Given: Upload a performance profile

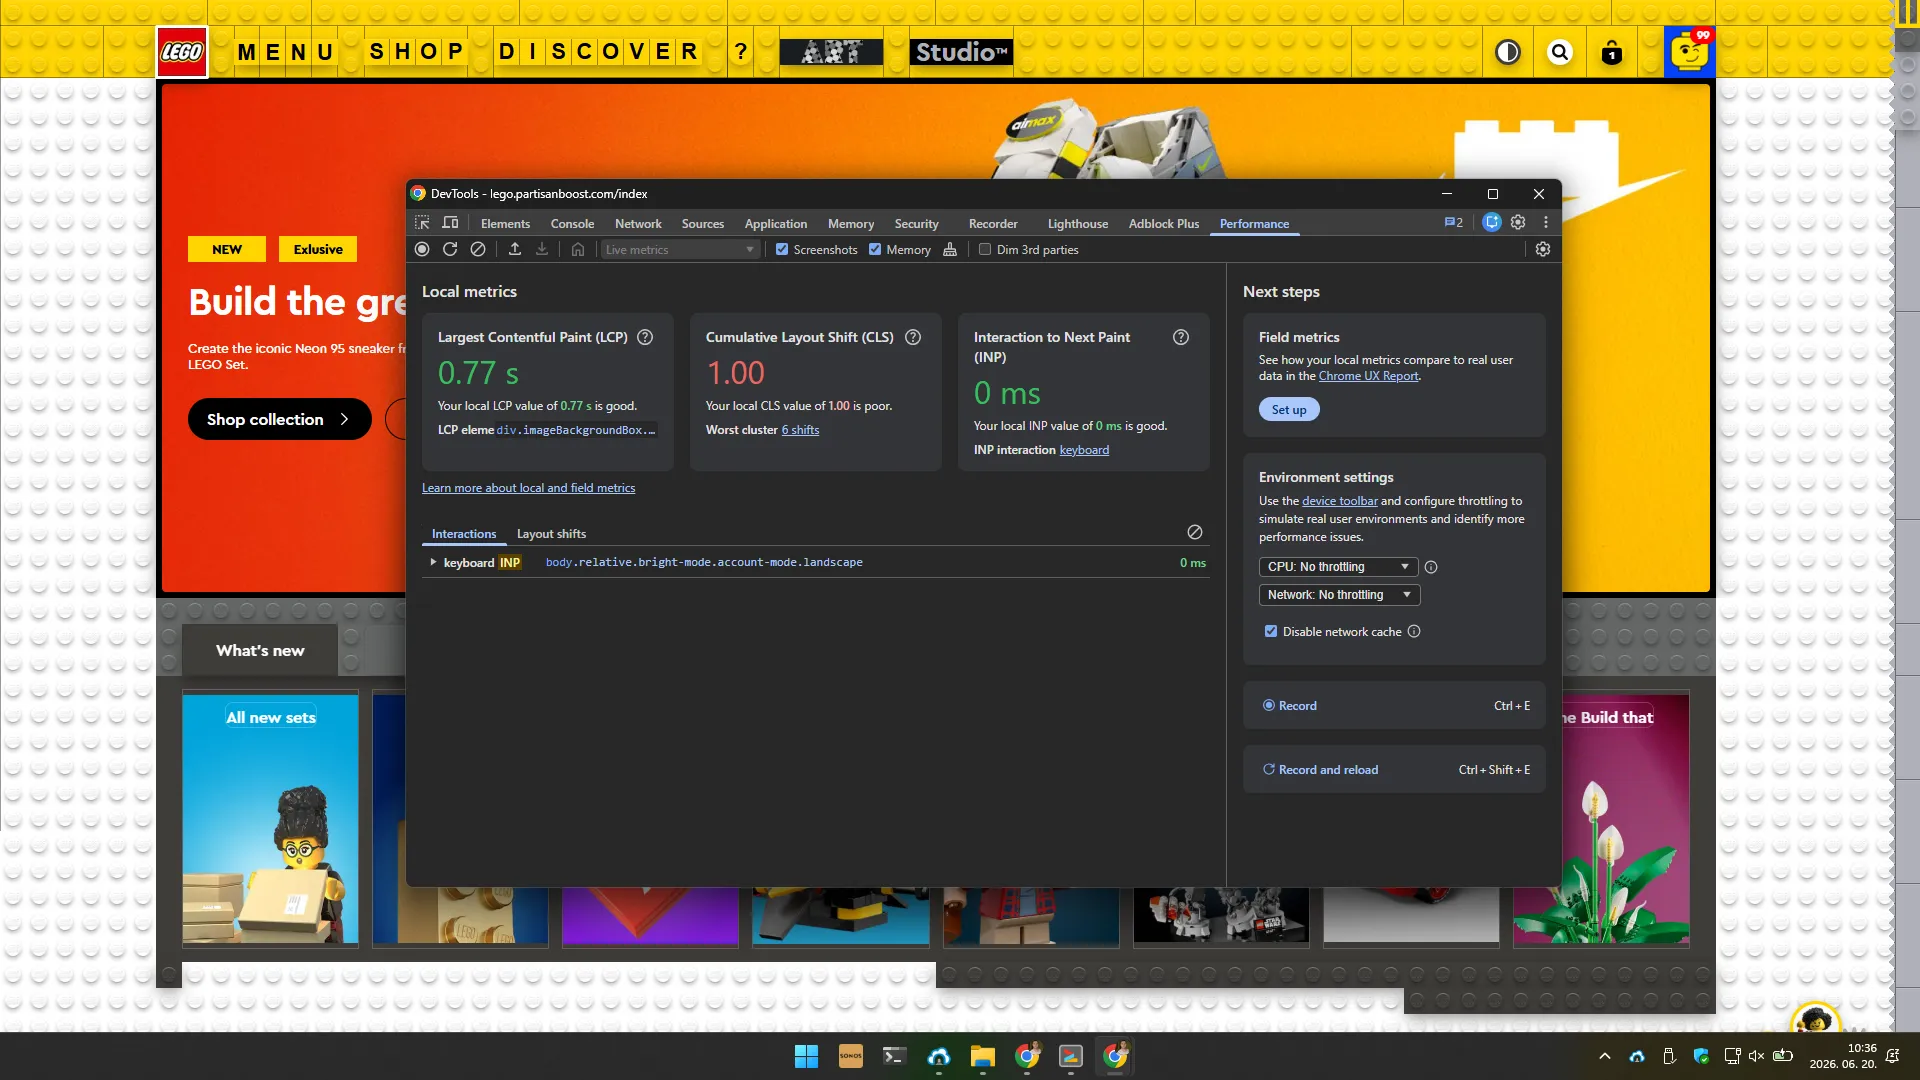Looking at the screenshot, I should tap(515, 249).
